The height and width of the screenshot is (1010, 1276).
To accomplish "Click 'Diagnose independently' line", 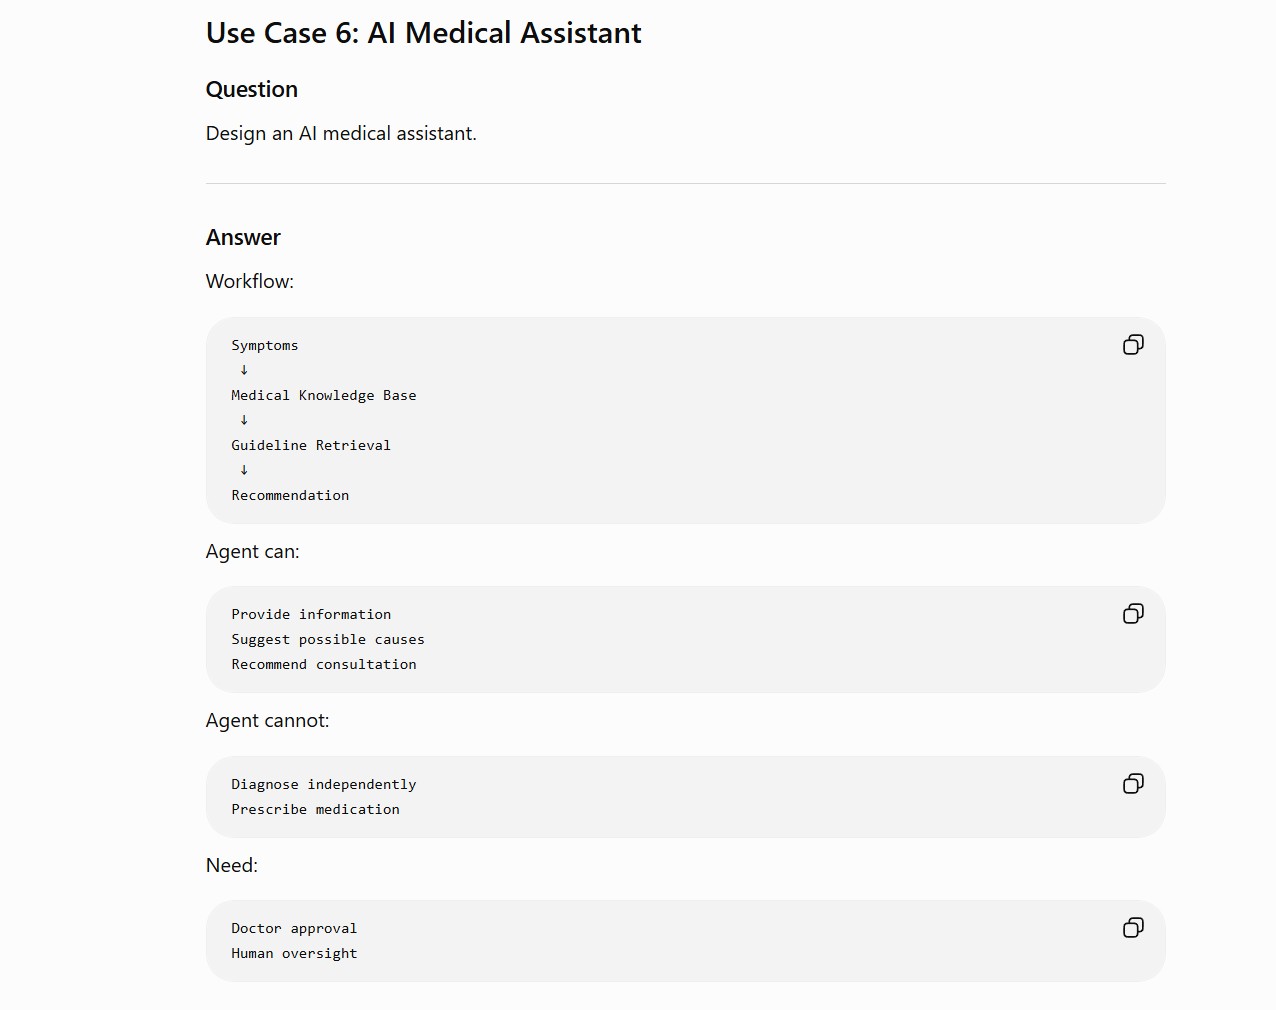I will pos(324,785).
